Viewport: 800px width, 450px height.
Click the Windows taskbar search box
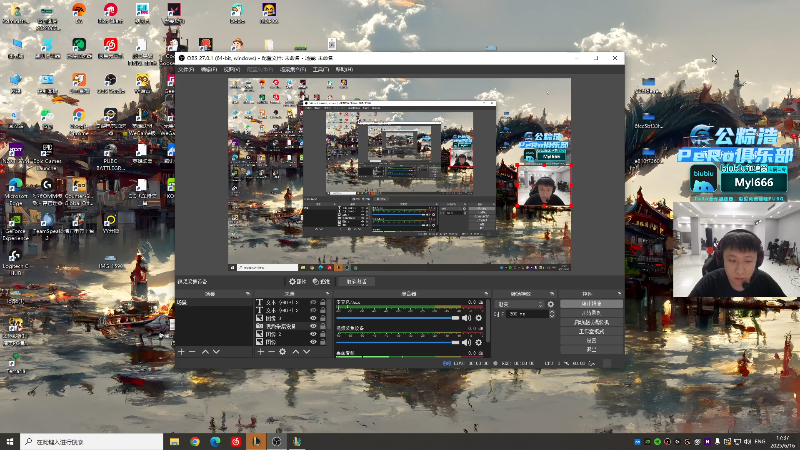click(x=91, y=442)
